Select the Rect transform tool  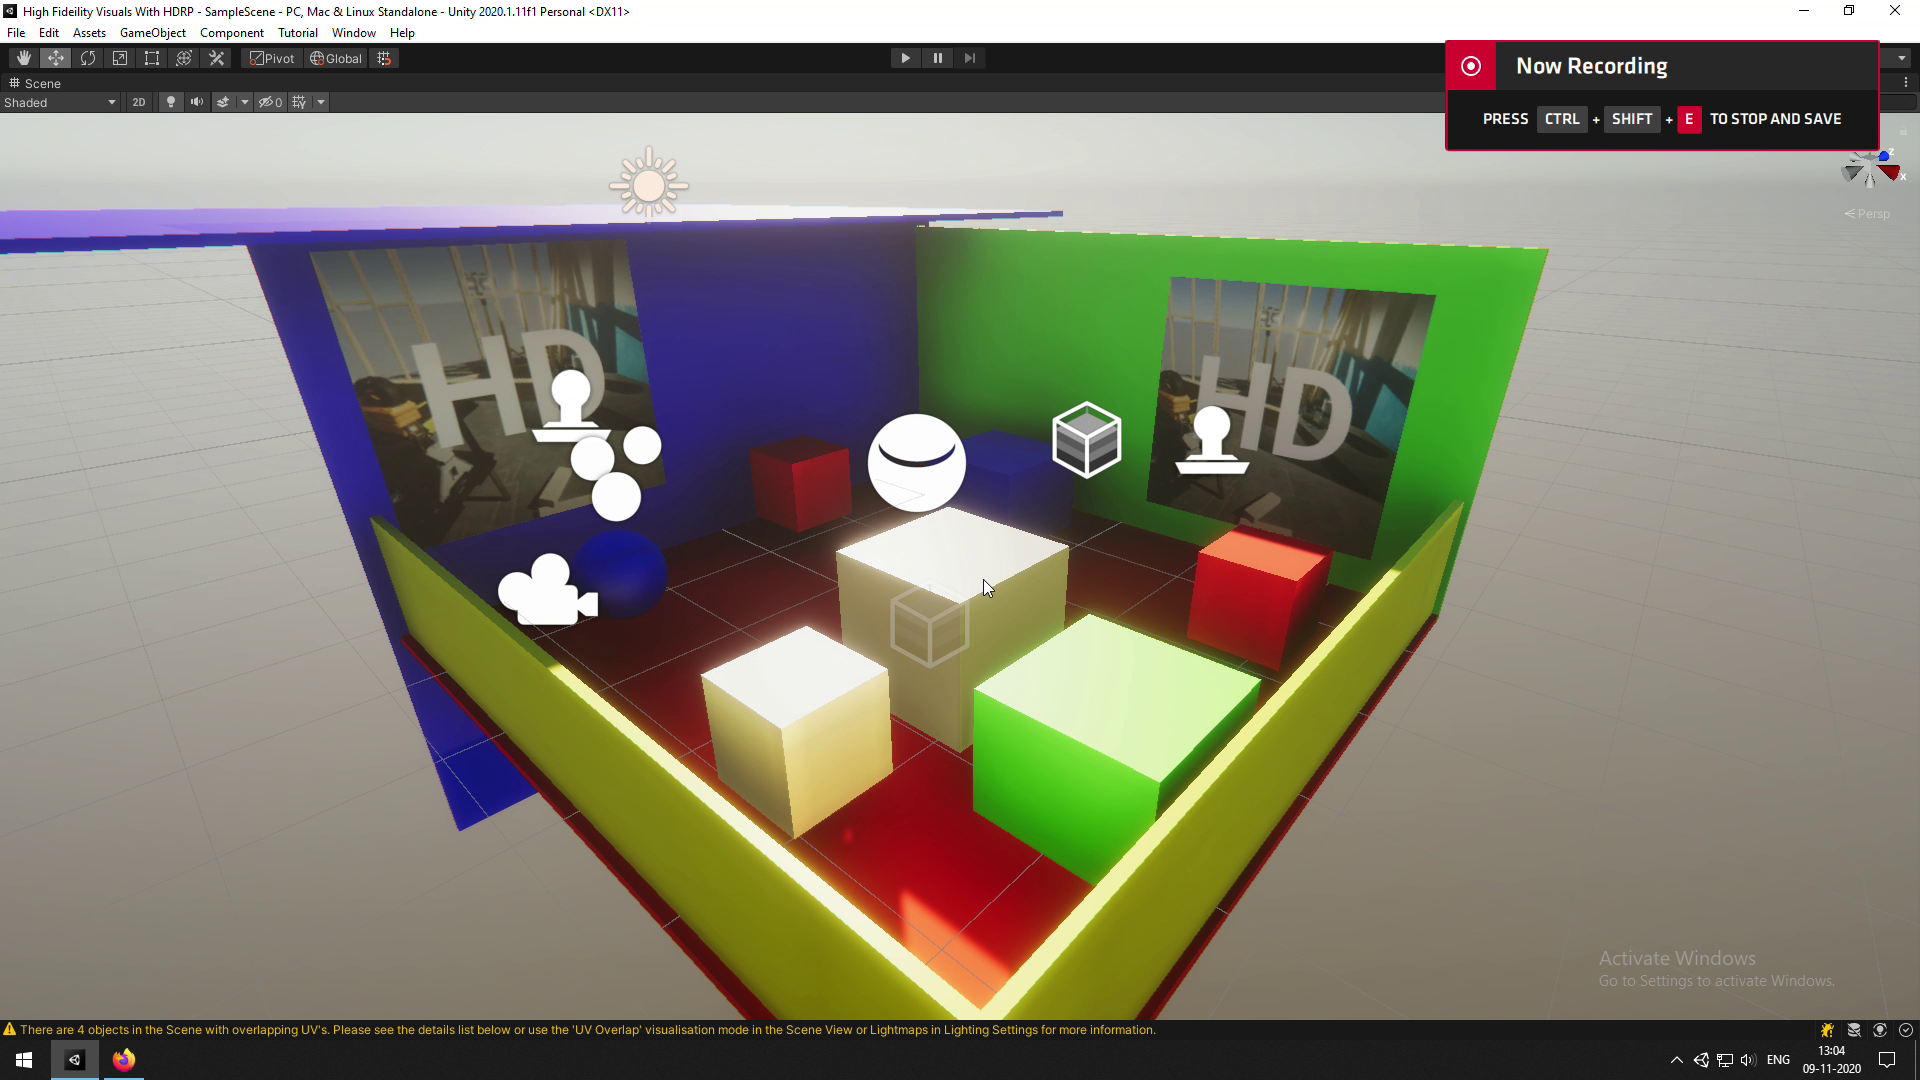(x=152, y=58)
